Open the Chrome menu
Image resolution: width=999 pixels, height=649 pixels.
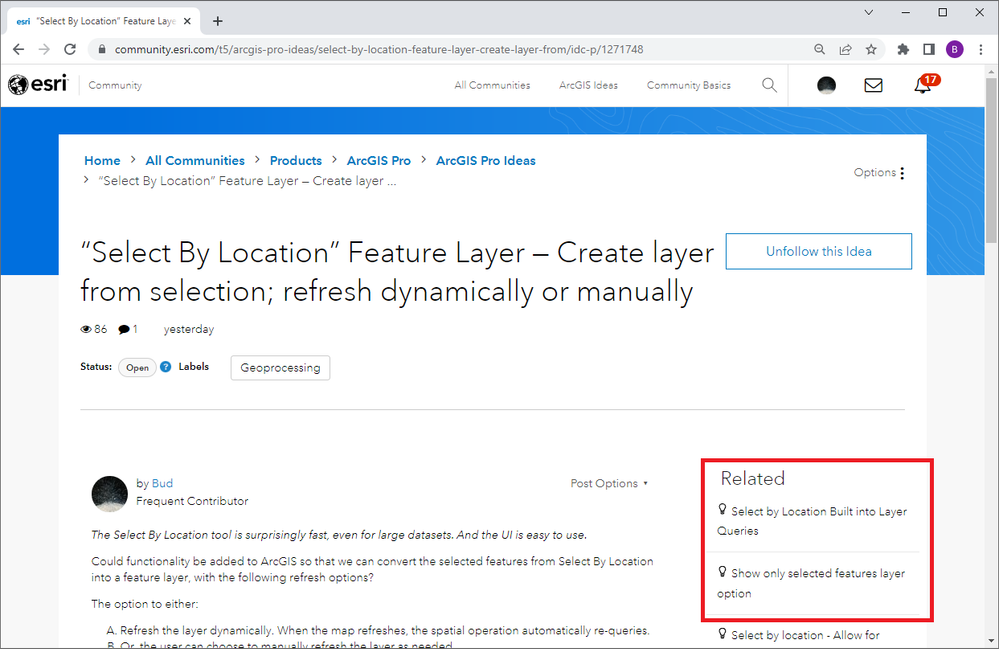[x=979, y=49]
